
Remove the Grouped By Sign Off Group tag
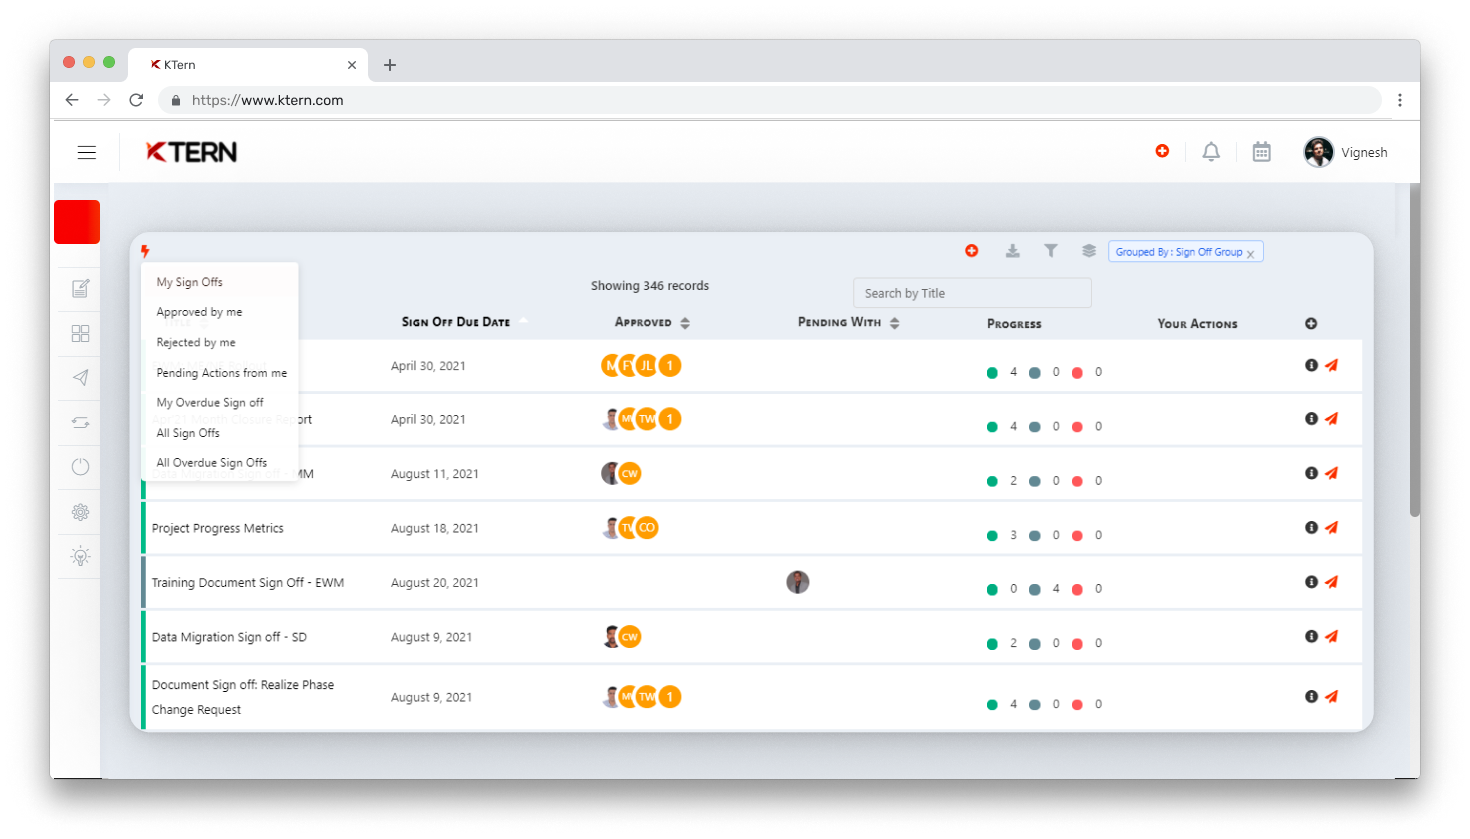(x=1250, y=254)
